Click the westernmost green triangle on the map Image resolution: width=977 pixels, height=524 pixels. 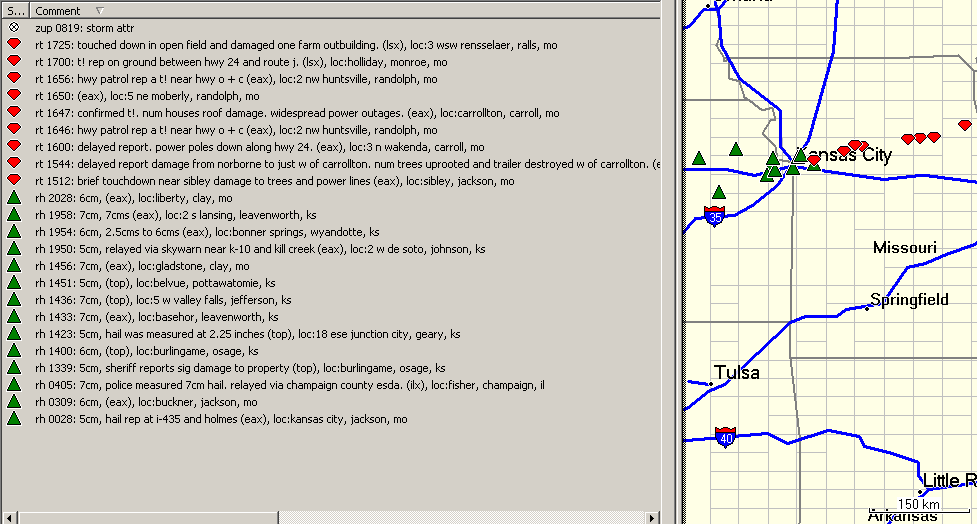pyautogui.click(x=699, y=158)
